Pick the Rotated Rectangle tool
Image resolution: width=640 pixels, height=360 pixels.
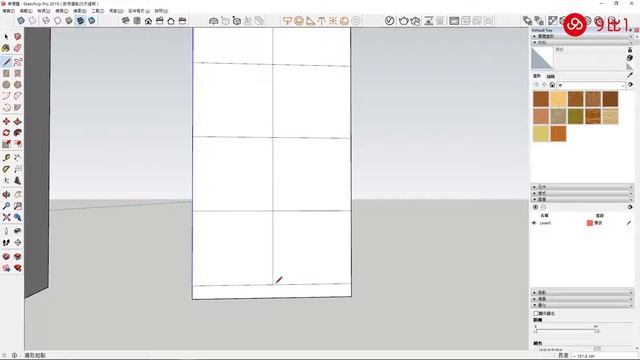point(18,73)
